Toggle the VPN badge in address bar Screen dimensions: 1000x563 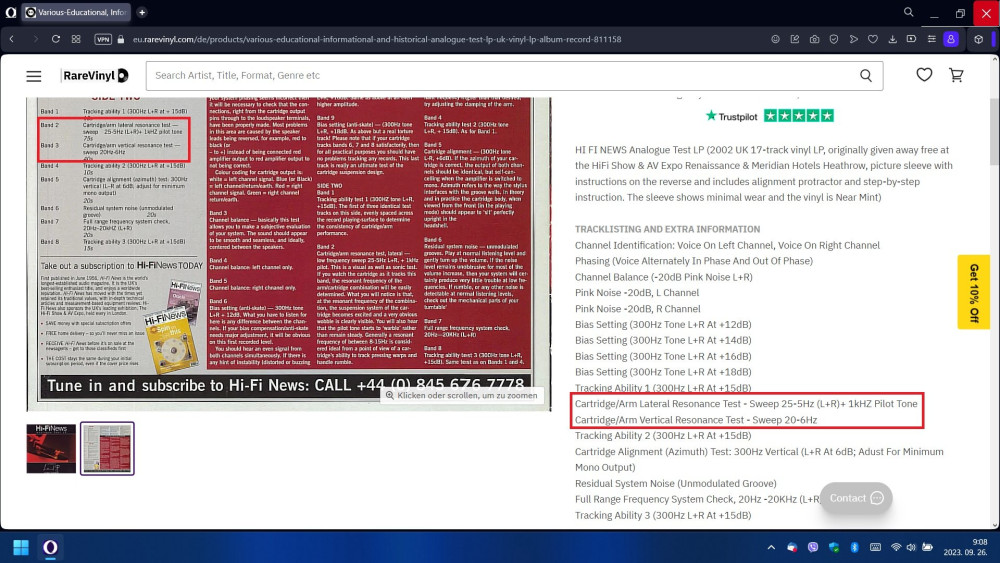tap(103, 39)
